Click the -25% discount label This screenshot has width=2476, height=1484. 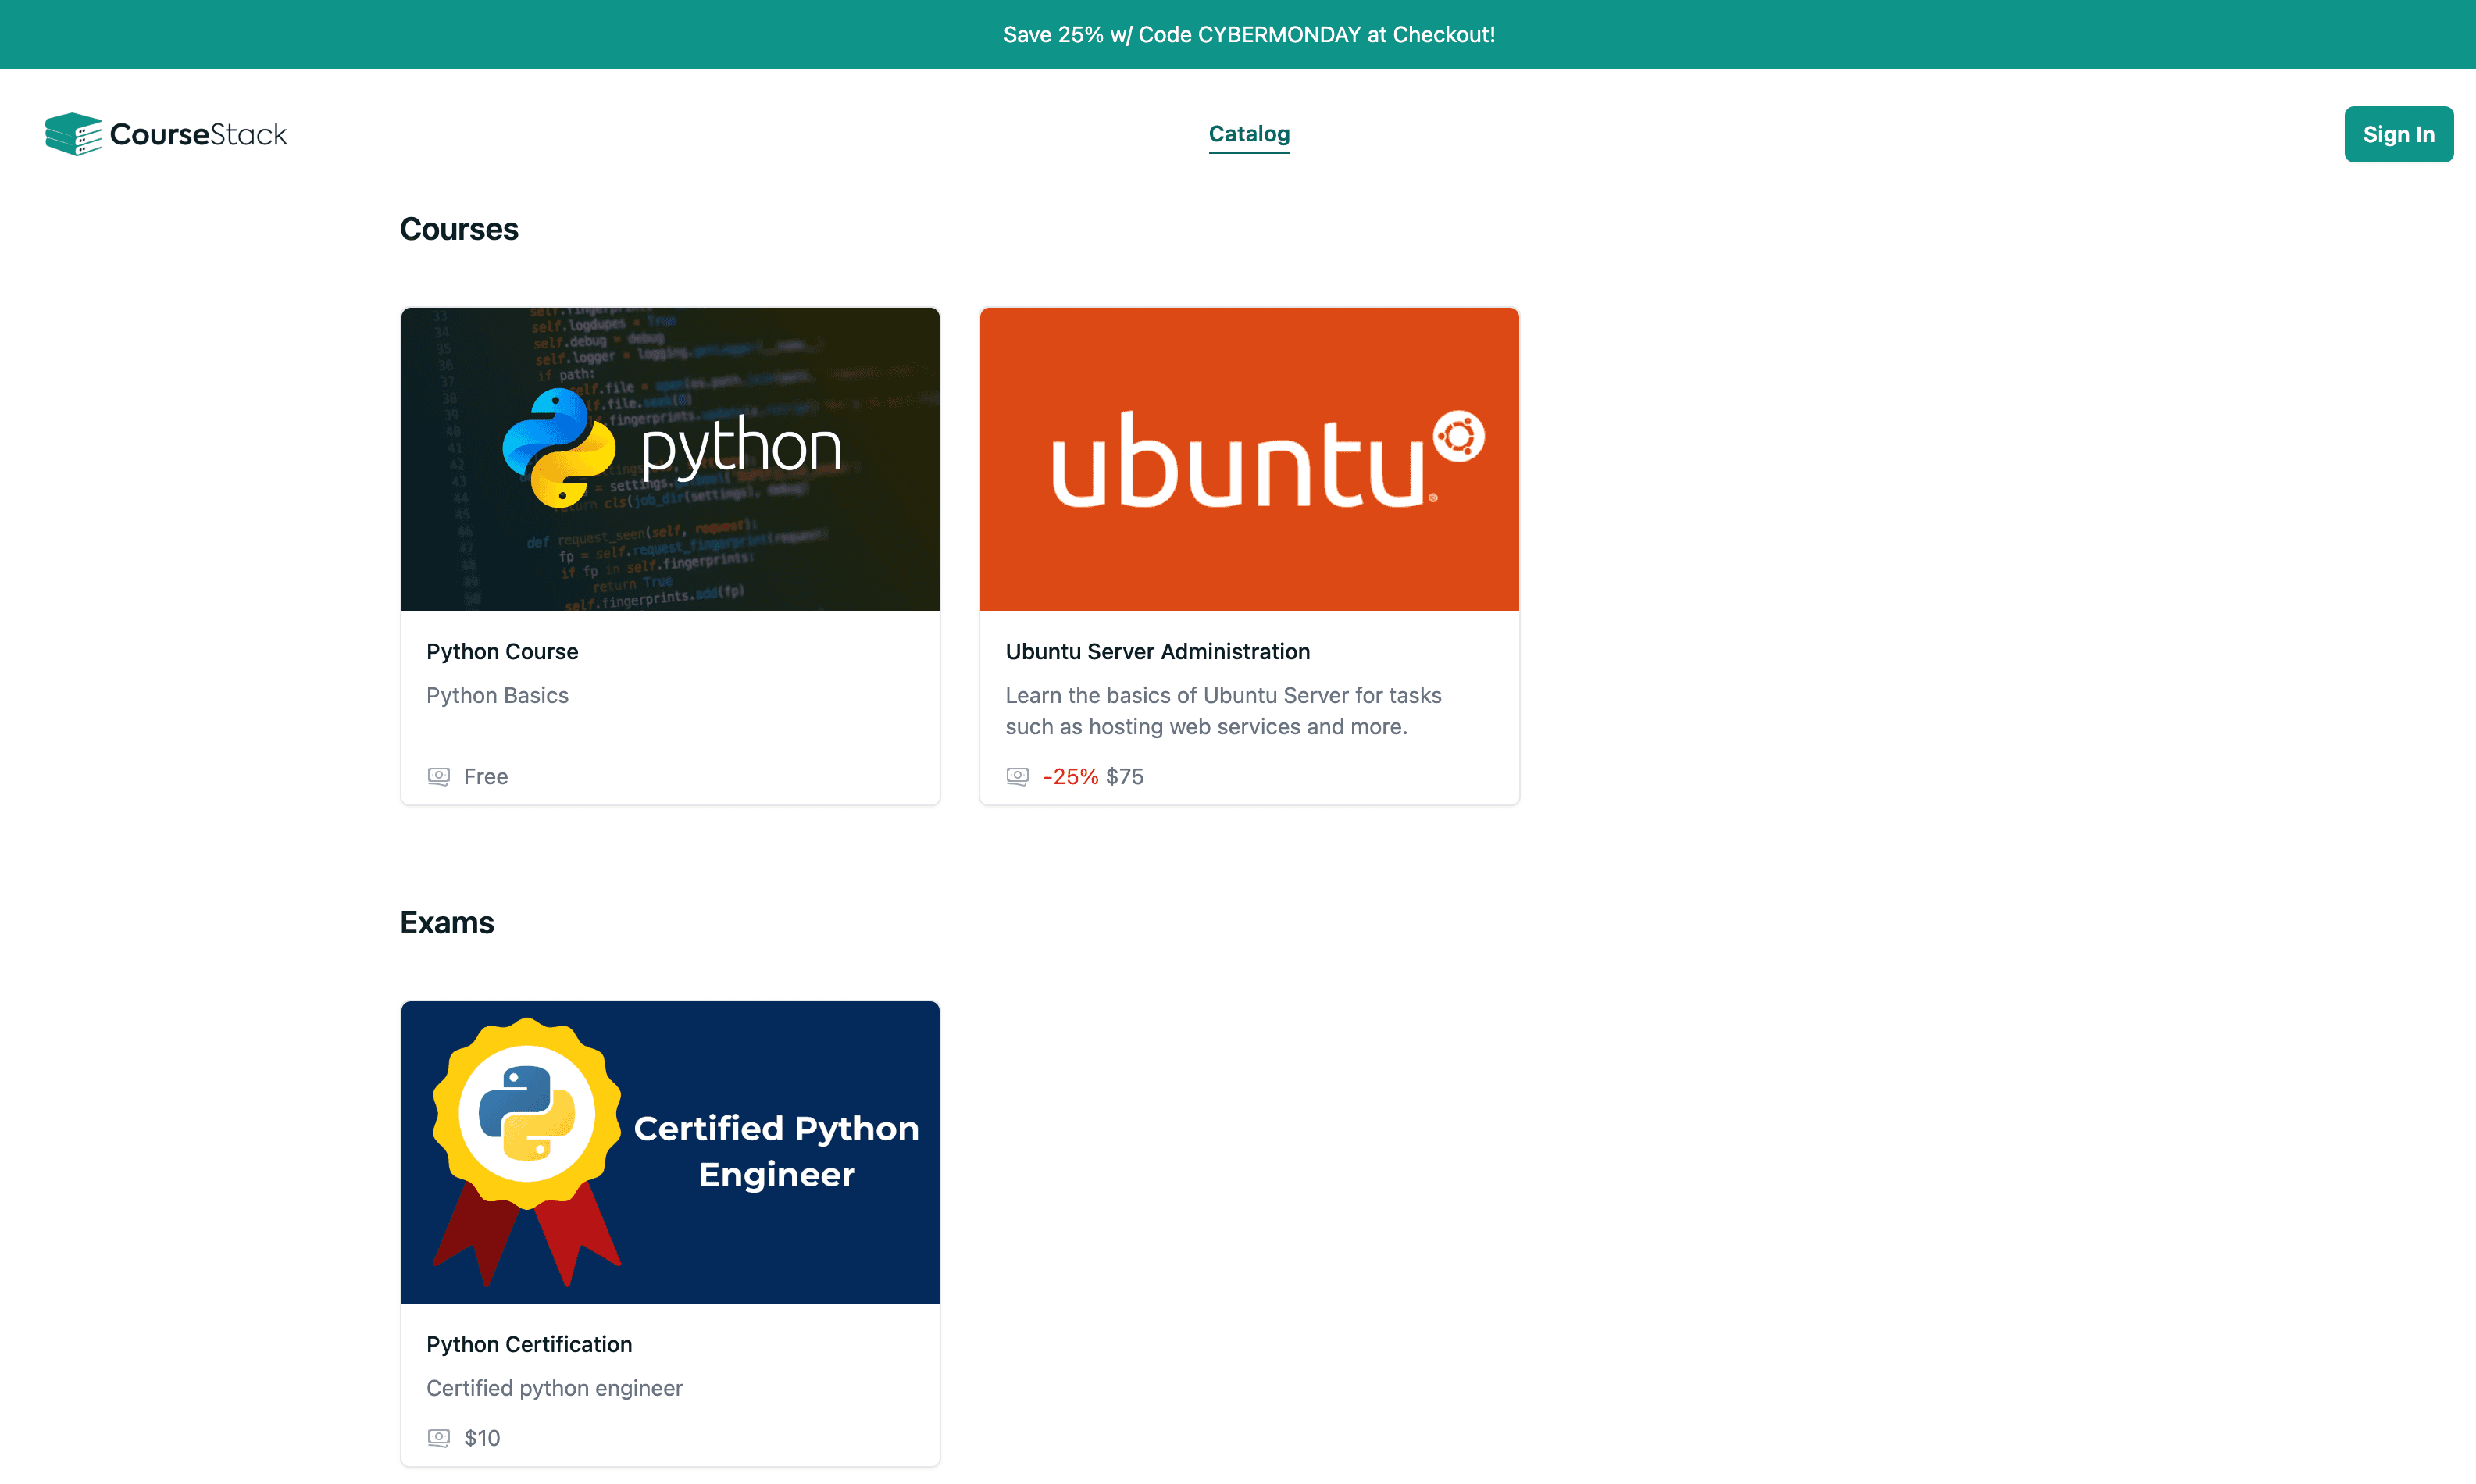(1070, 776)
